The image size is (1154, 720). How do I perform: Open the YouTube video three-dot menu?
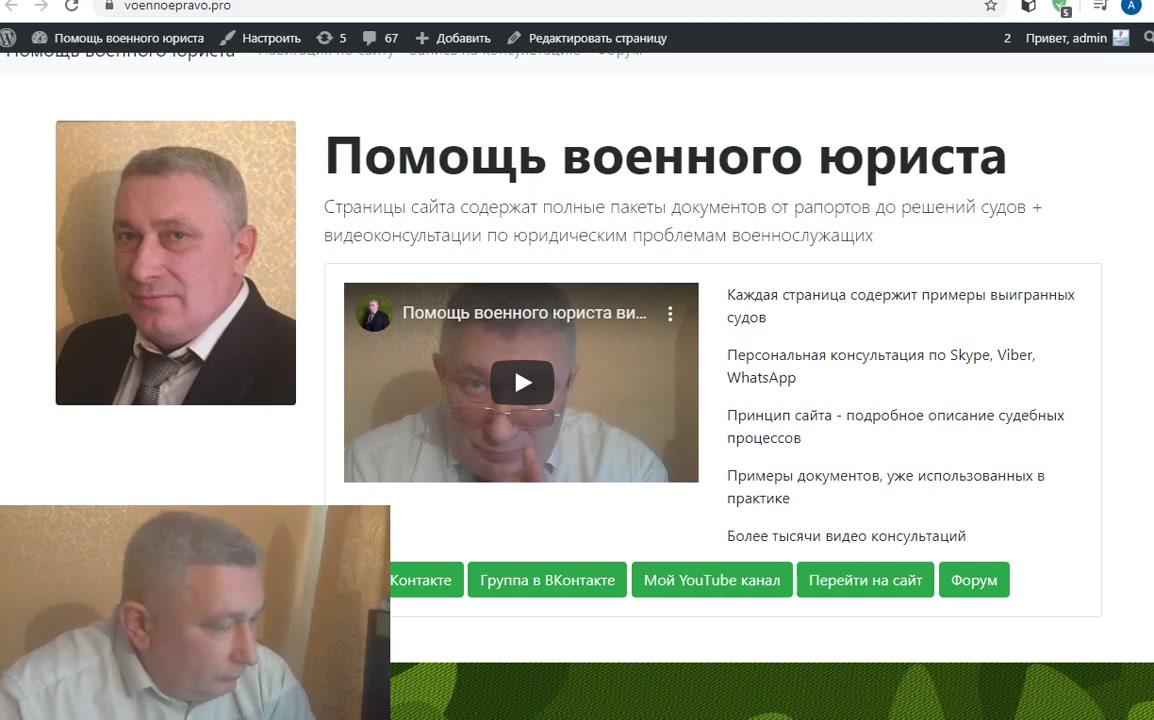670,314
